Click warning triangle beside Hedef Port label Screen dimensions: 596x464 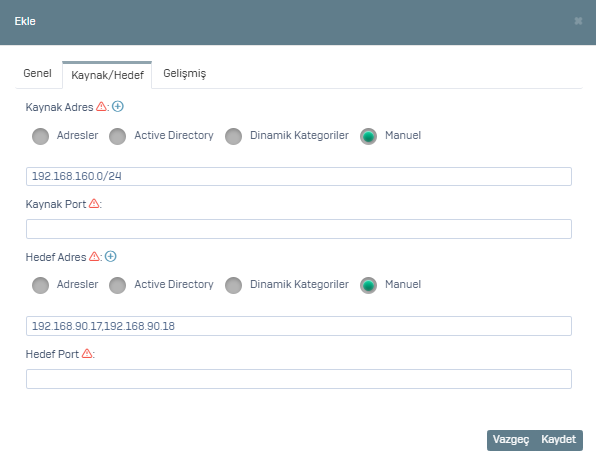coord(87,353)
